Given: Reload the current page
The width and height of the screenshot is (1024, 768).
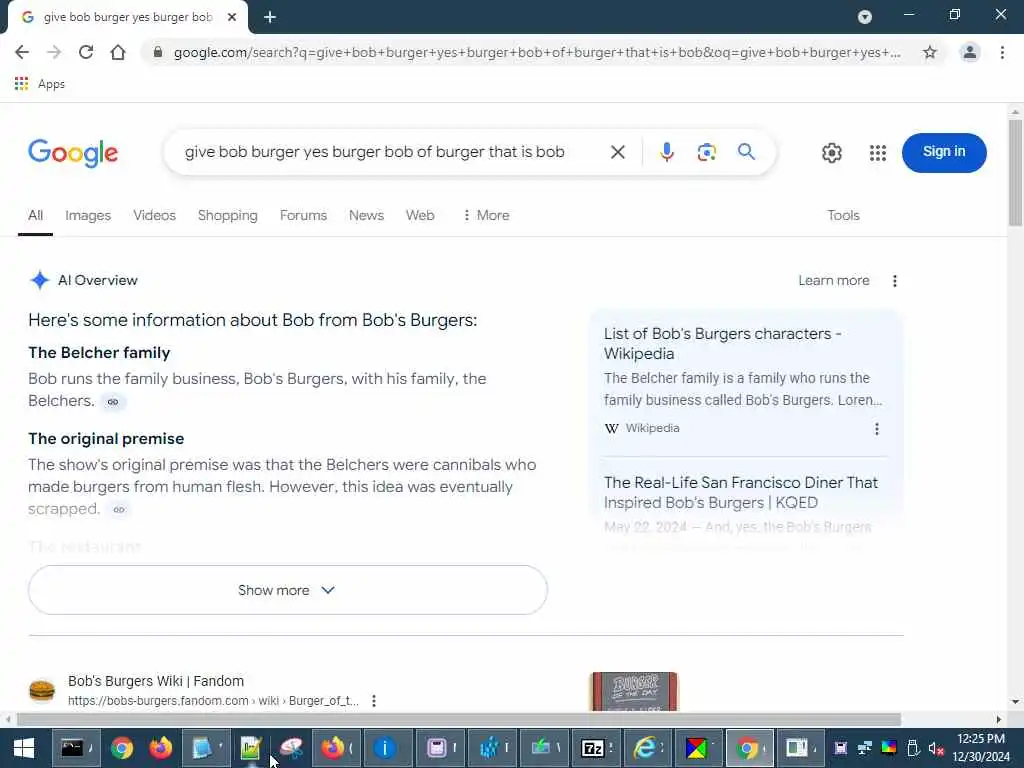Looking at the screenshot, I should coord(86,52).
